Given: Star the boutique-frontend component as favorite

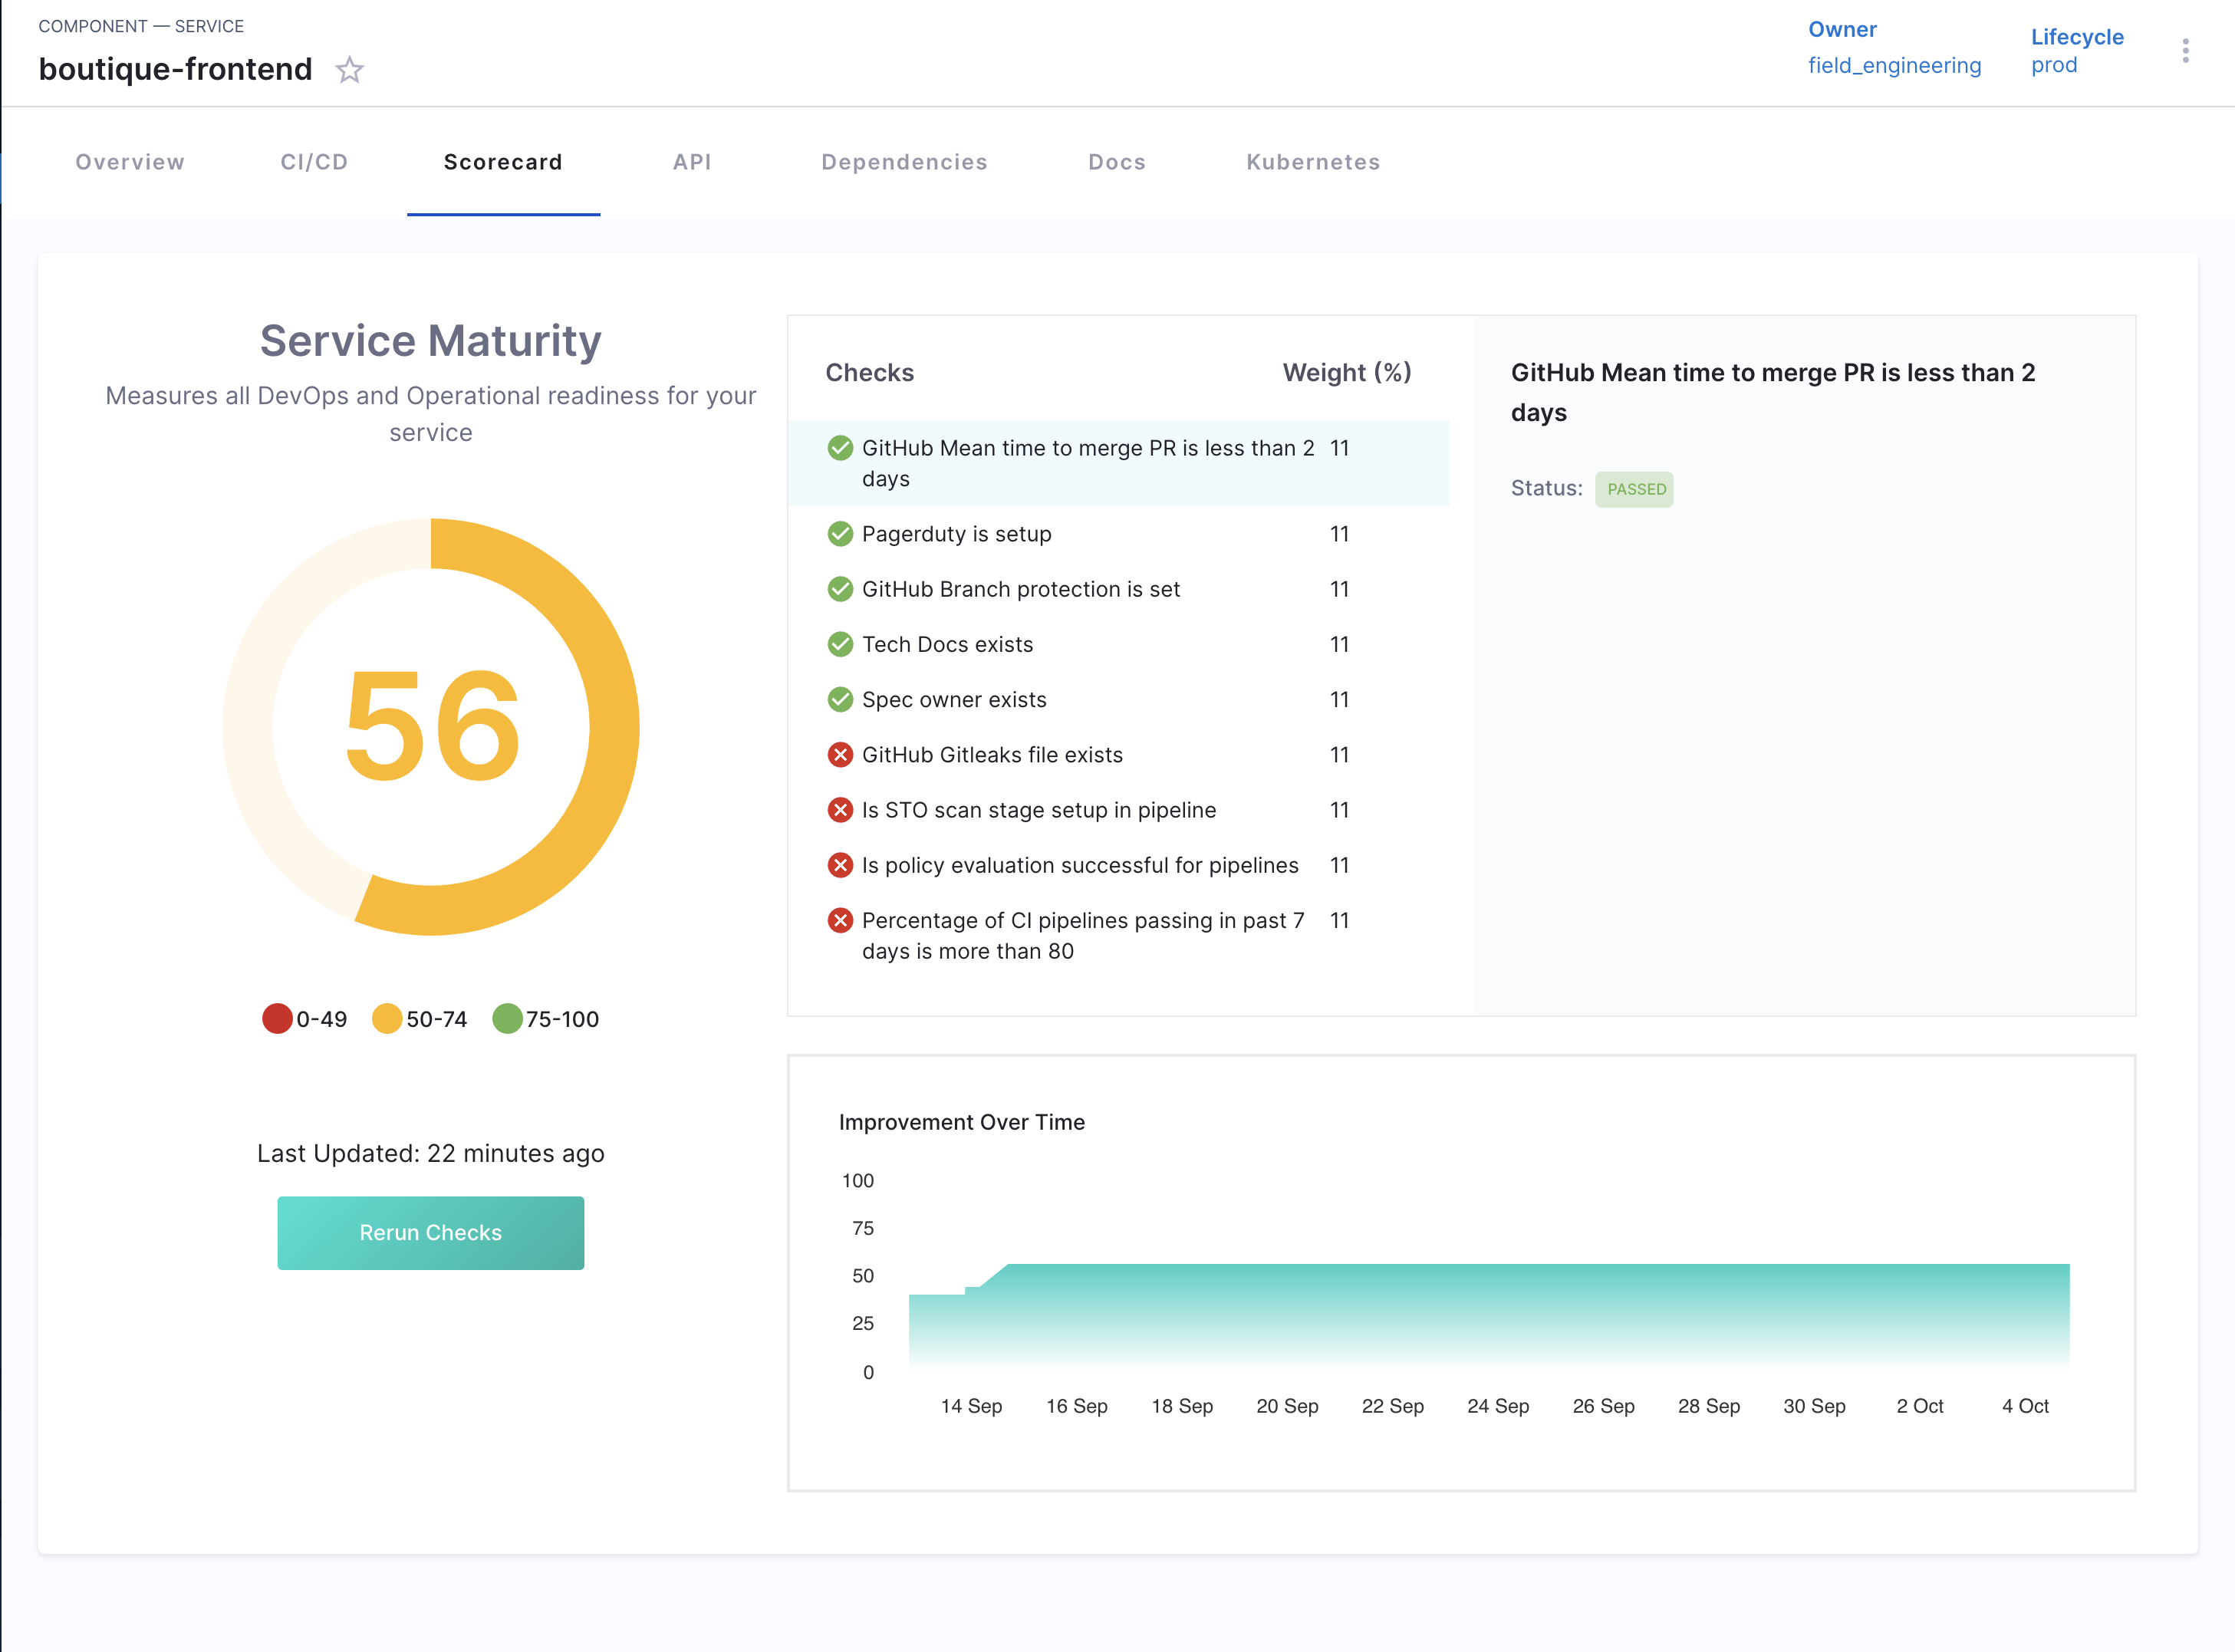Looking at the screenshot, I should (349, 70).
